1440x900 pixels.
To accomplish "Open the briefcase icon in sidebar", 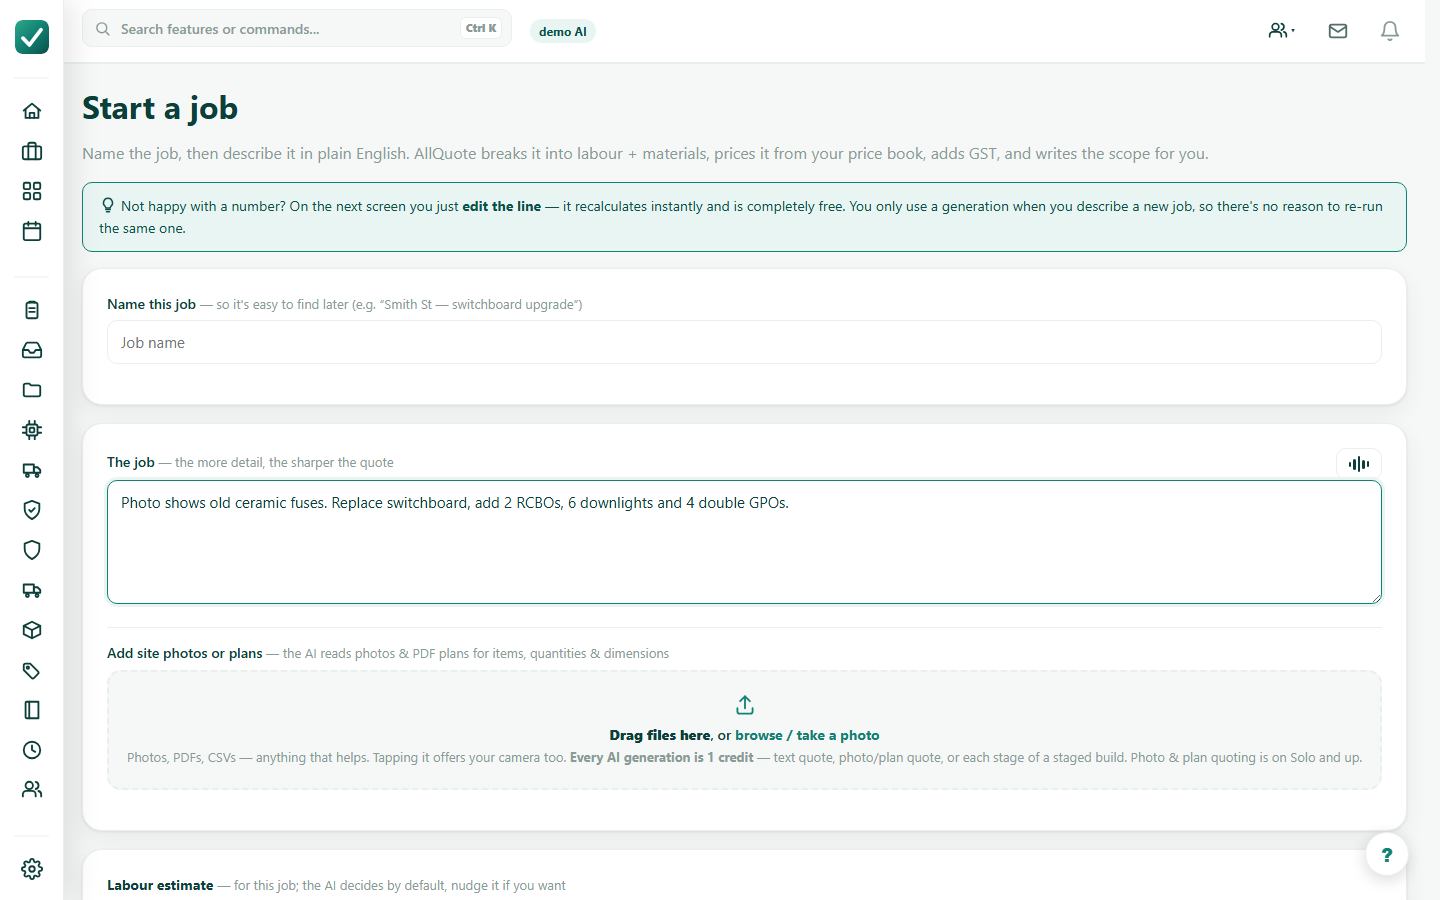I will 32,151.
